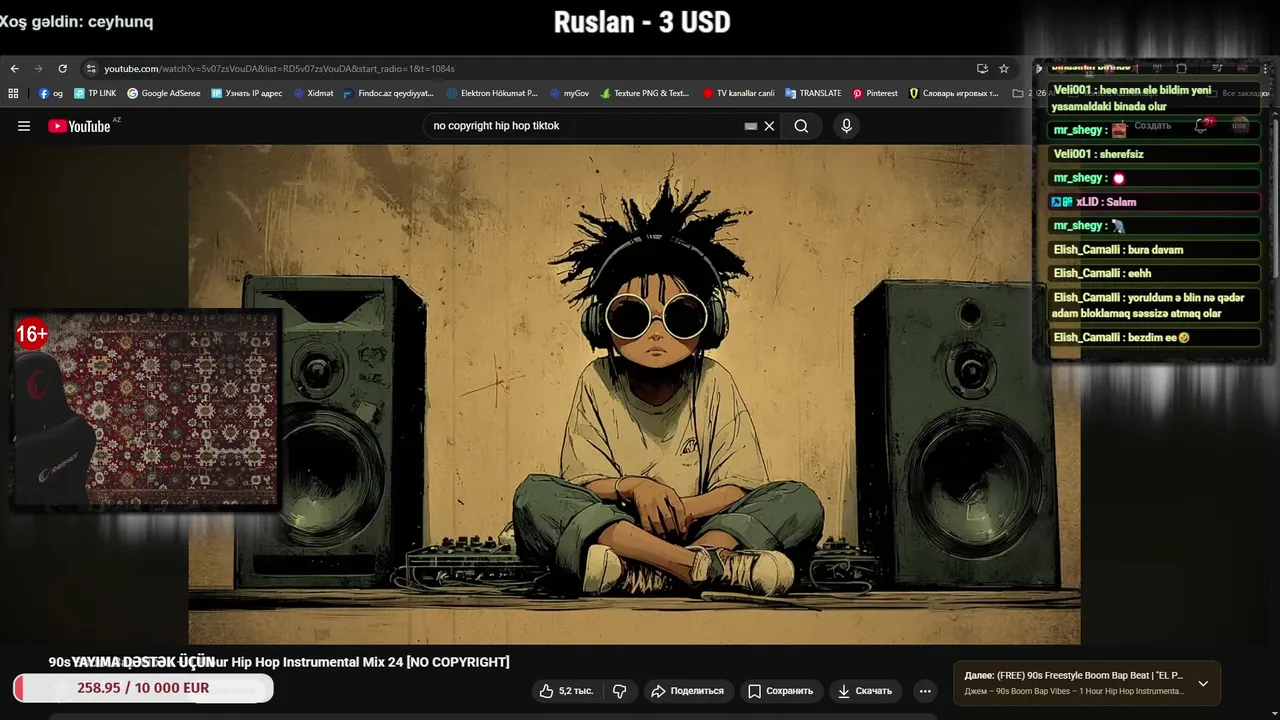Click the YAYIMA DƏSTƏK ÜÇÜN label
This screenshot has height=720, width=1280.
[x=143, y=662]
